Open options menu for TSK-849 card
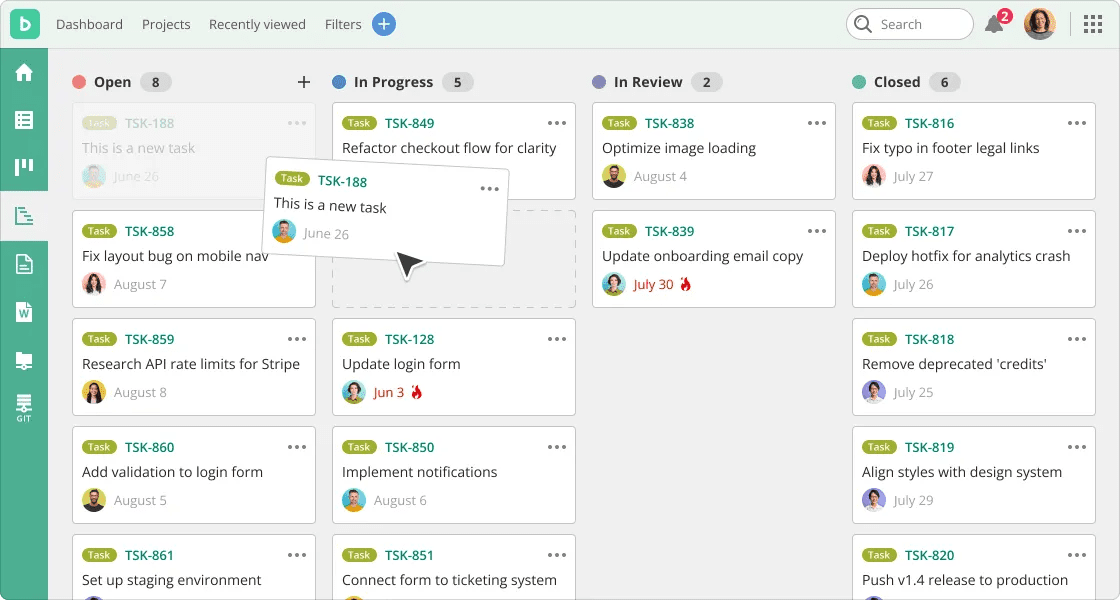The width and height of the screenshot is (1120, 600). click(x=557, y=123)
